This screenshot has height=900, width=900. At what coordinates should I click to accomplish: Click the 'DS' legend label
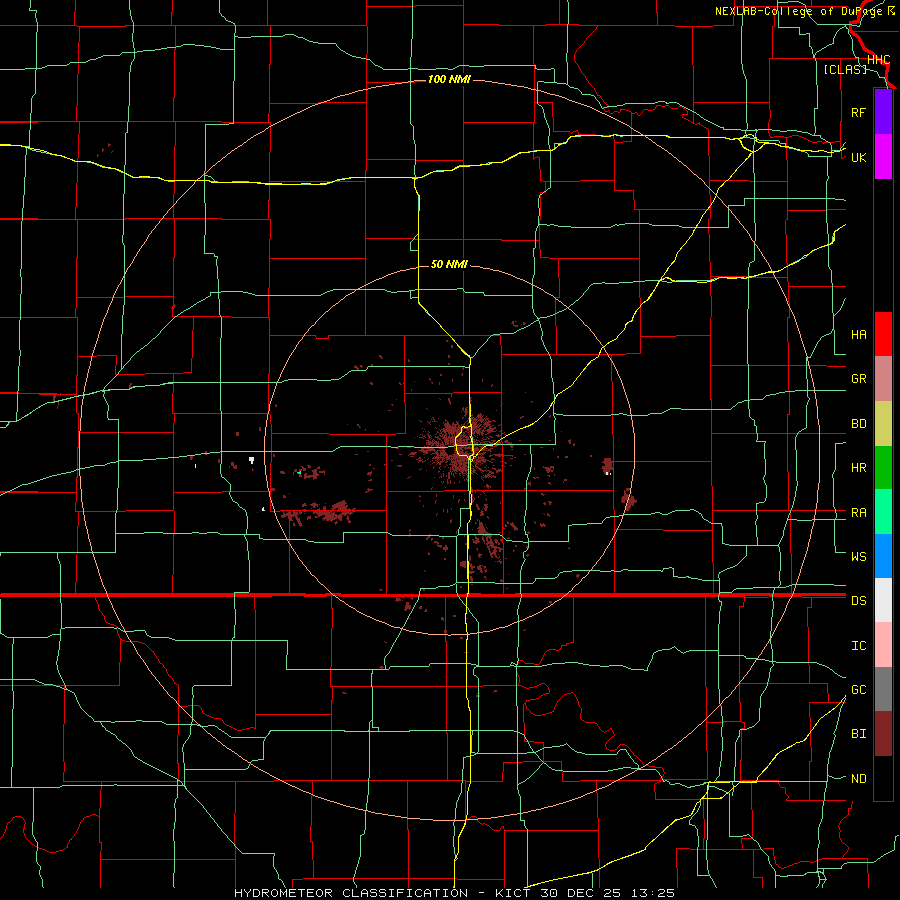click(858, 601)
